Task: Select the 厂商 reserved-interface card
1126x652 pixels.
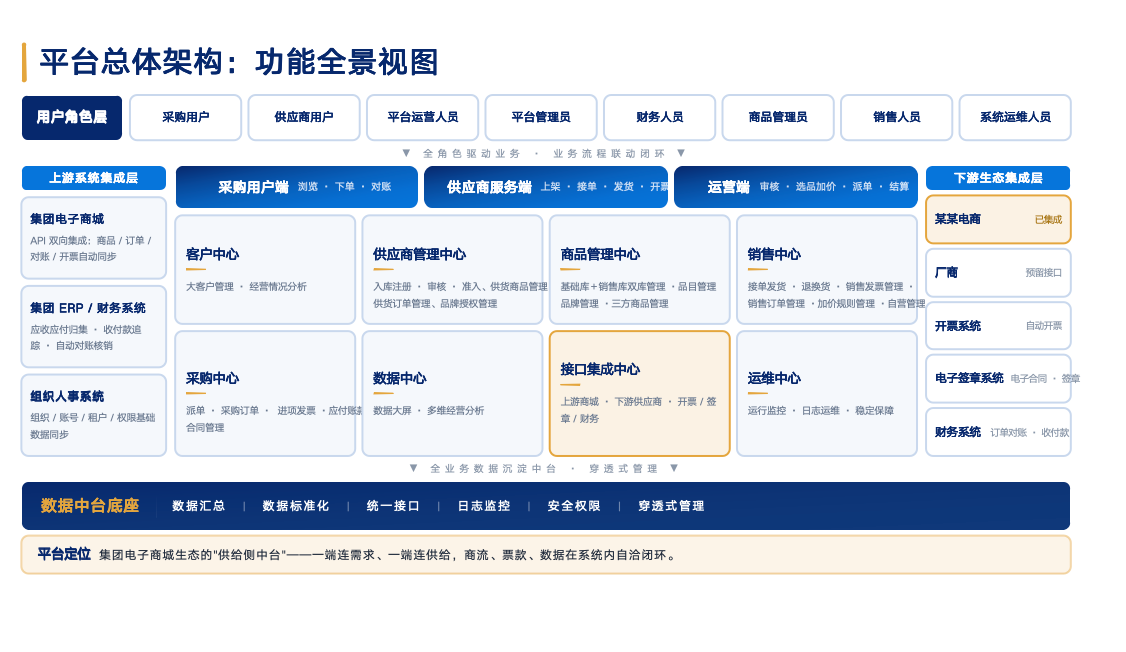Action: point(998,273)
